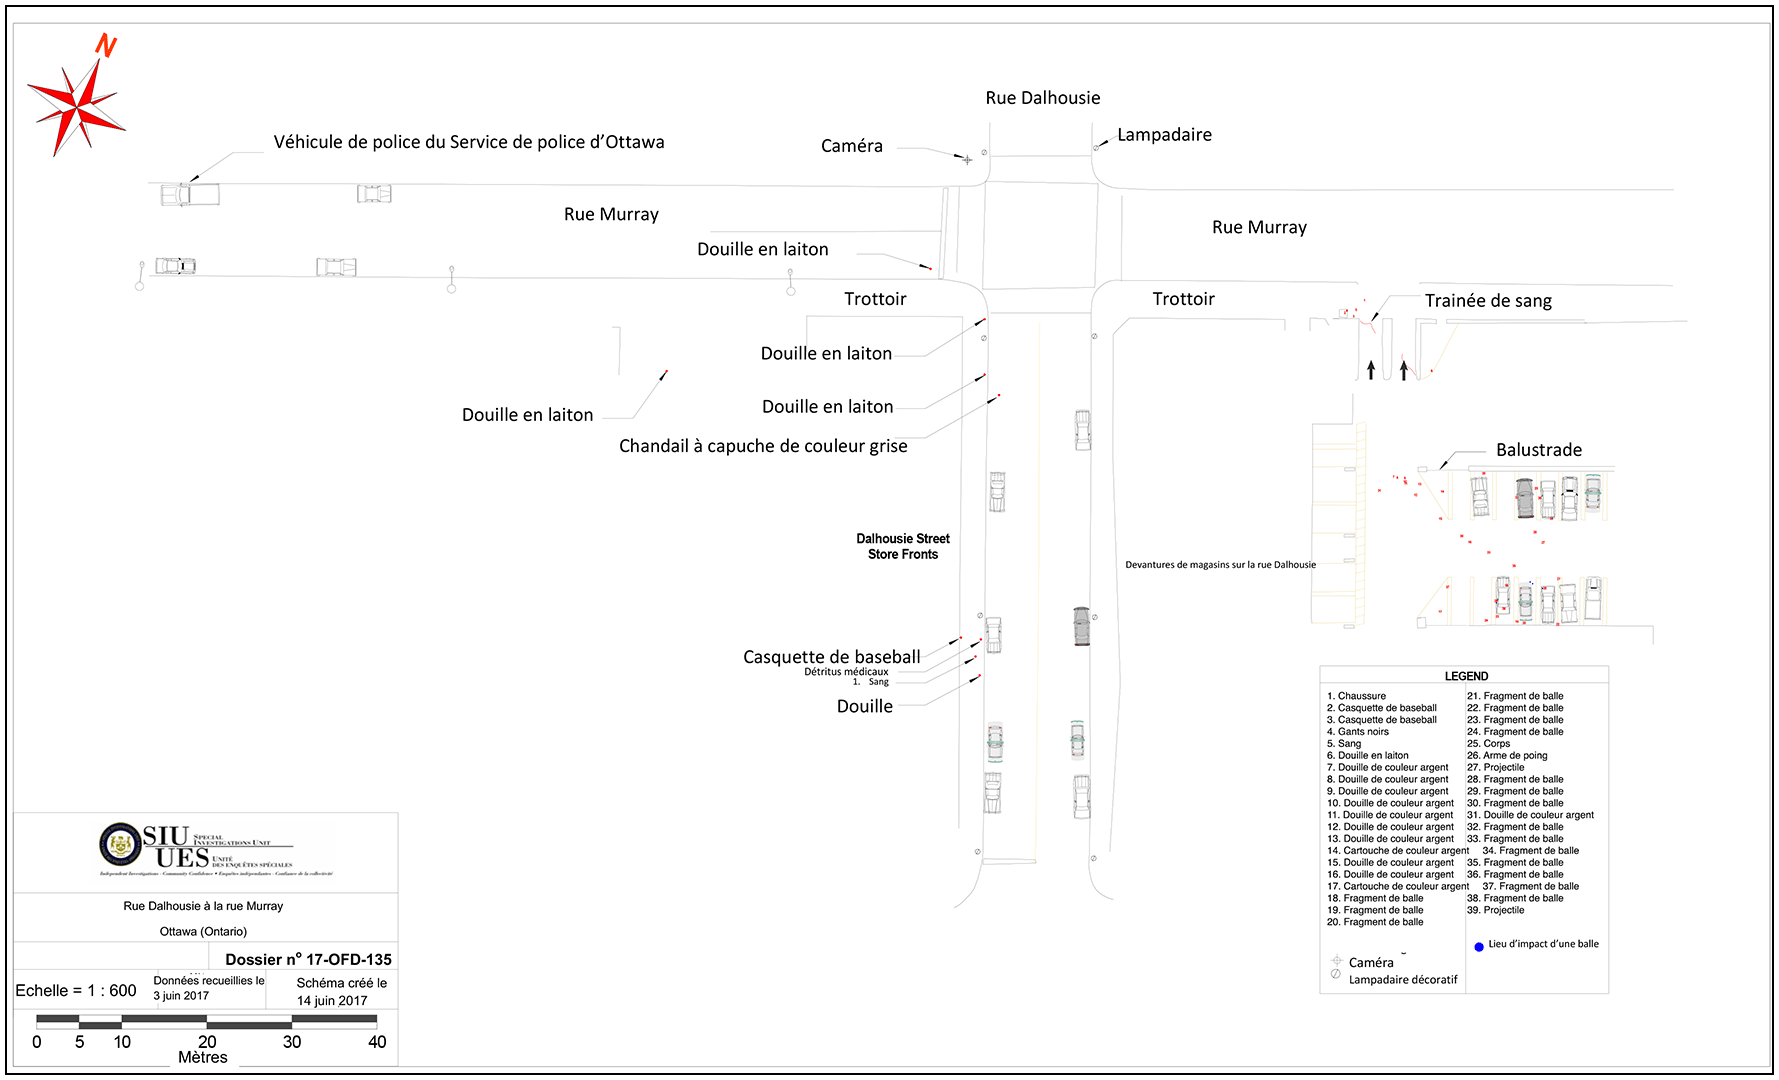Click the dark grey car in the Balustrade parking lot

pyautogui.click(x=1524, y=497)
